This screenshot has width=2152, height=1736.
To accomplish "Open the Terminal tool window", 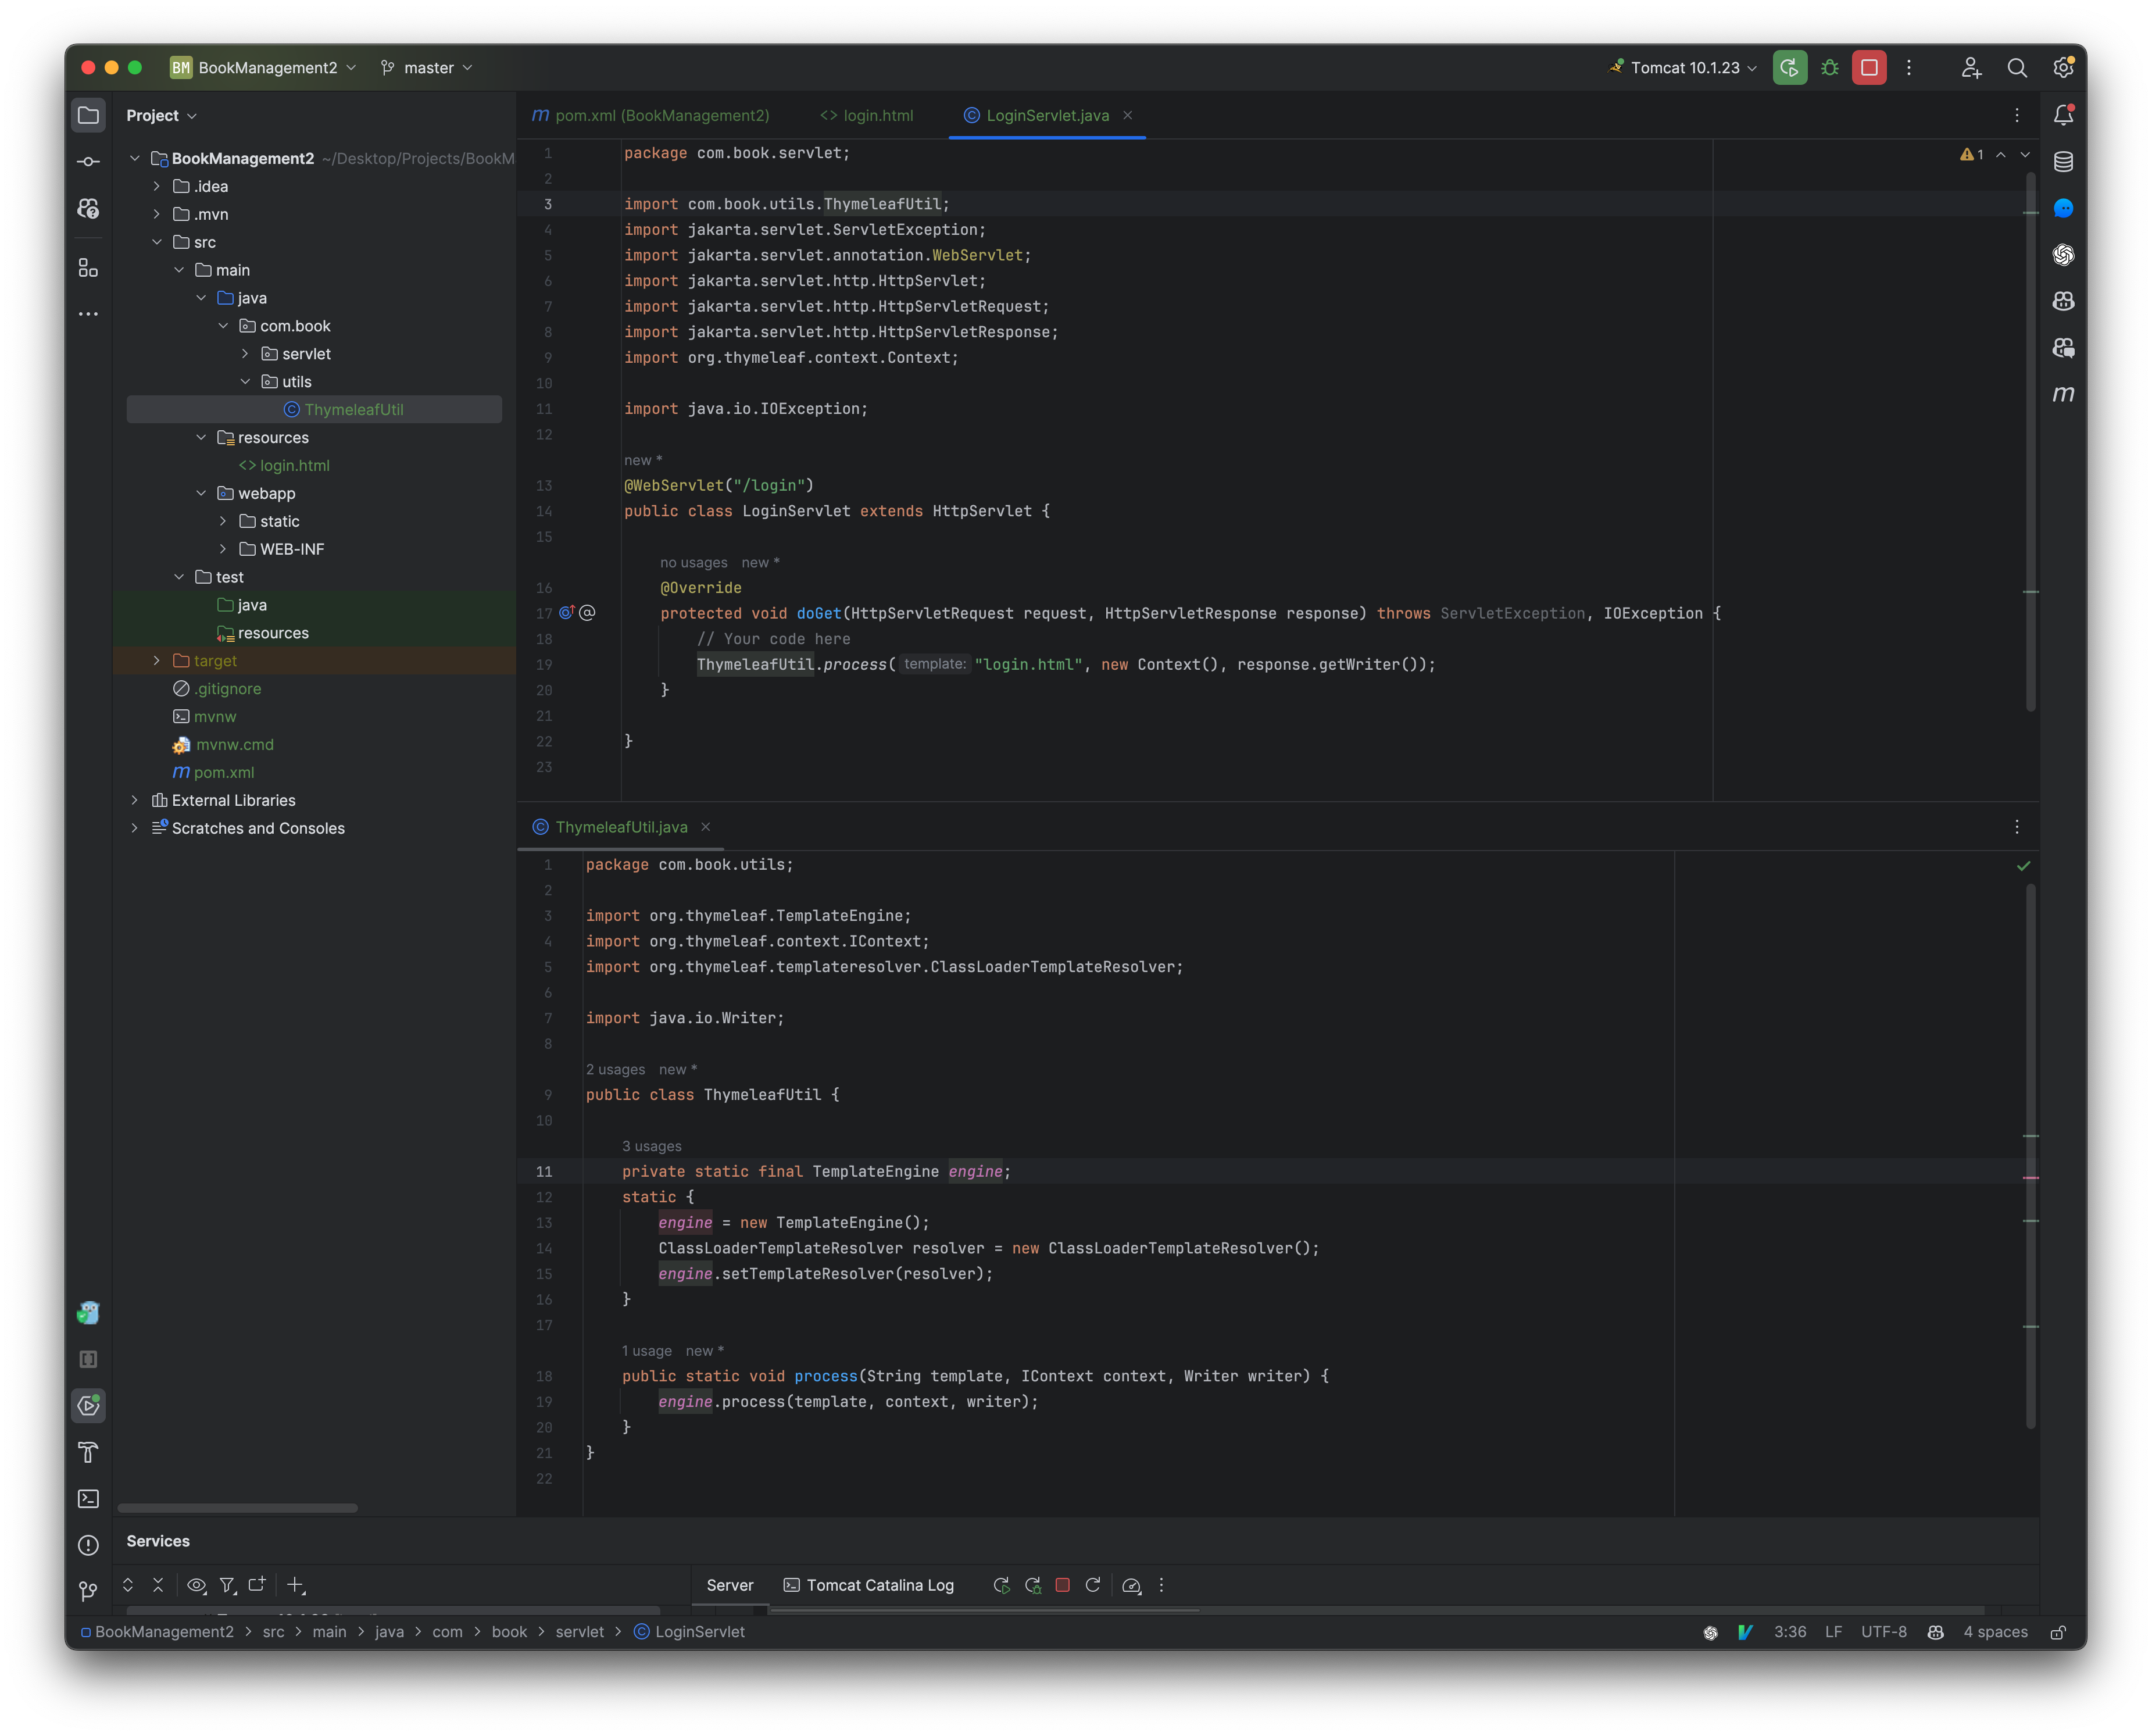I will tap(88, 1498).
